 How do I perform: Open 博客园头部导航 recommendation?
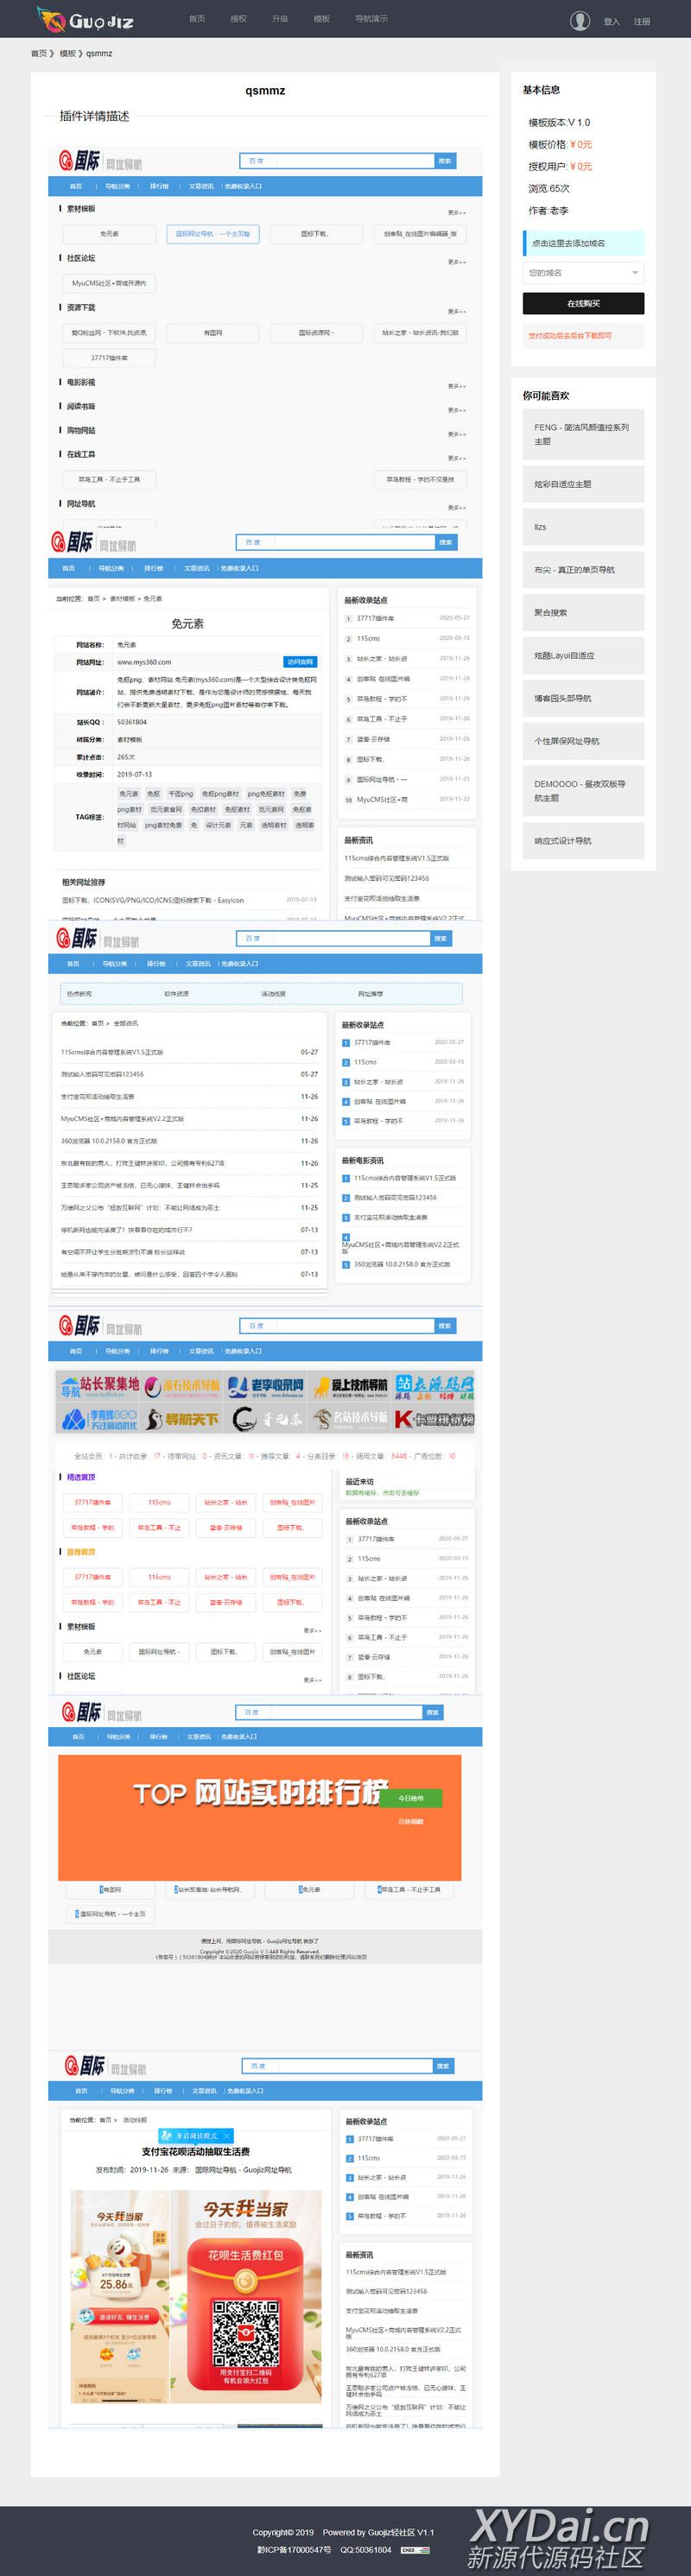click(x=583, y=699)
